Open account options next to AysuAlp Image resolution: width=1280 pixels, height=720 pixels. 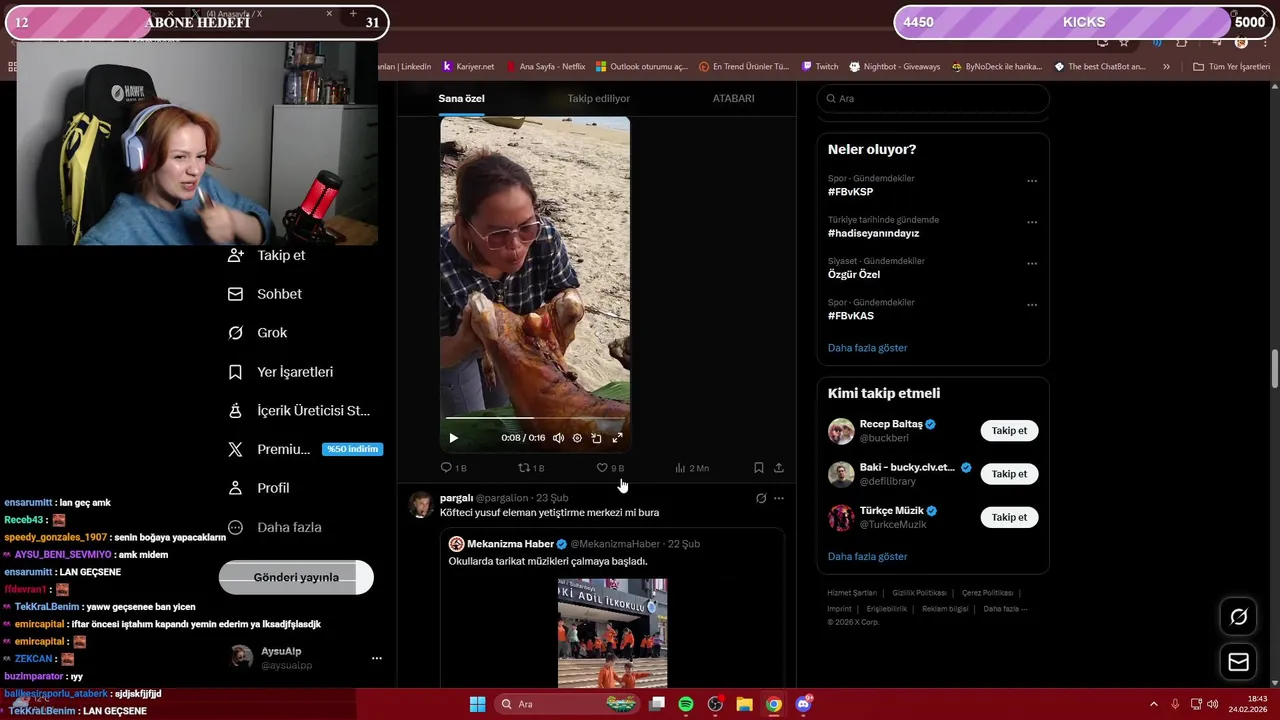pyautogui.click(x=377, y=658)
